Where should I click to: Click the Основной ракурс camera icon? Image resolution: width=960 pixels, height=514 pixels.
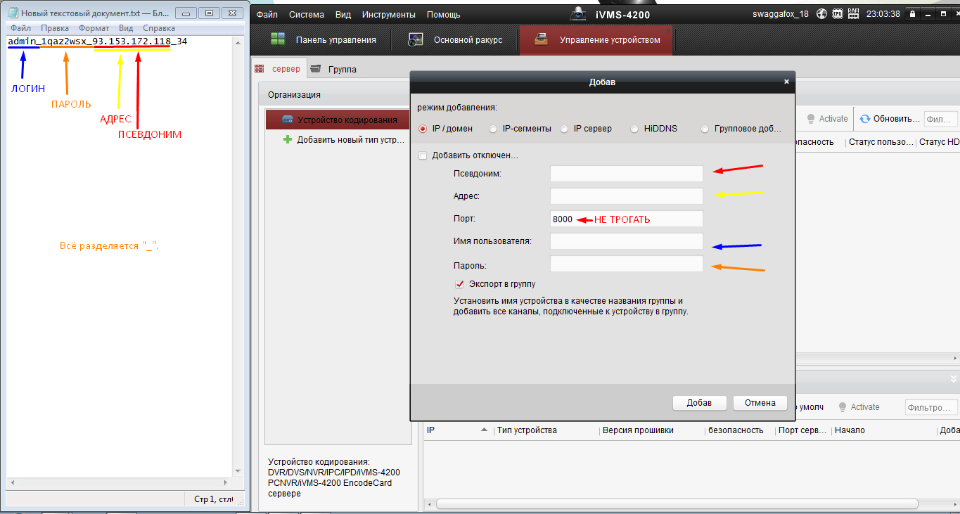[416, 40]
